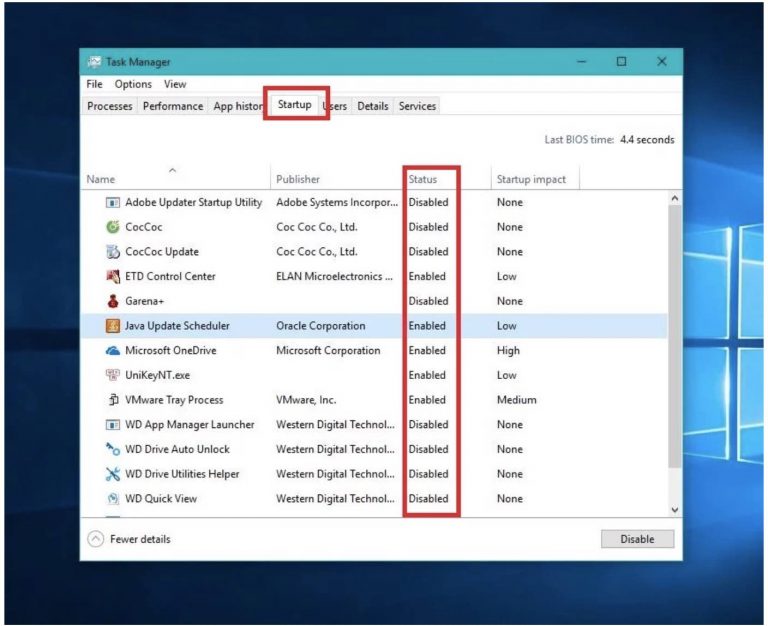This screenshot has width=768, height=626.
Task: Click the CocCoc Update icon
Action: tap(113, 252)
